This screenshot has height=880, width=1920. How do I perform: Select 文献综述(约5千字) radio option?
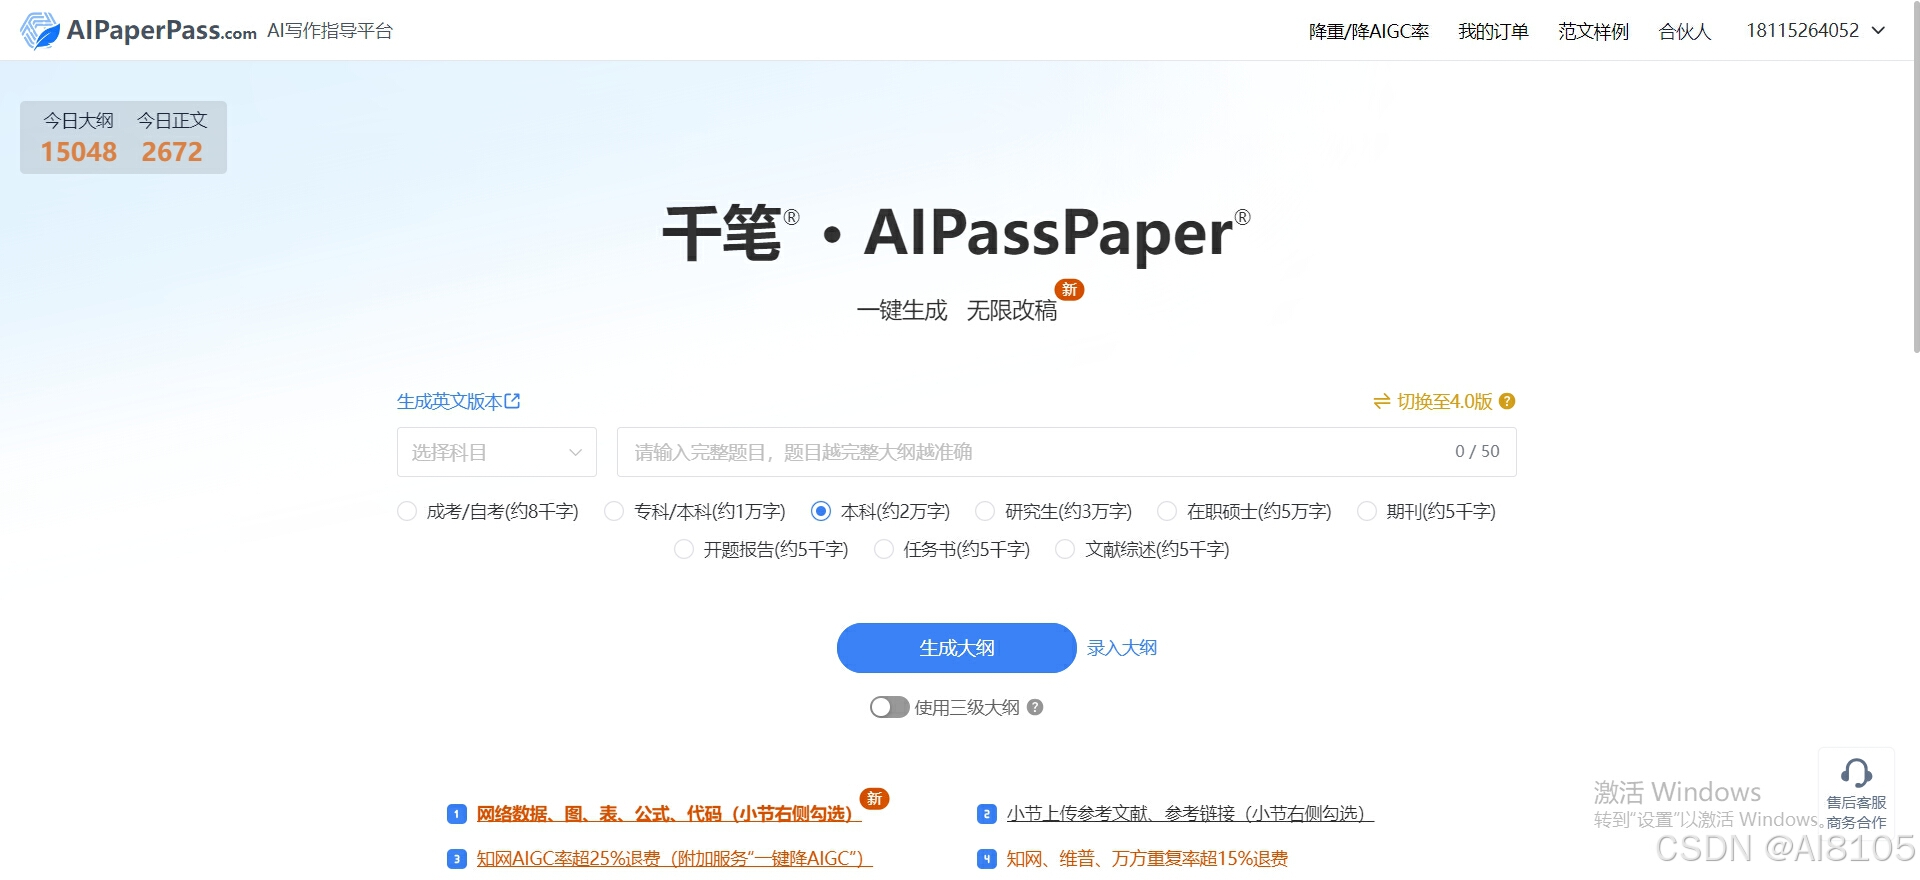[x=1066, y=549]
